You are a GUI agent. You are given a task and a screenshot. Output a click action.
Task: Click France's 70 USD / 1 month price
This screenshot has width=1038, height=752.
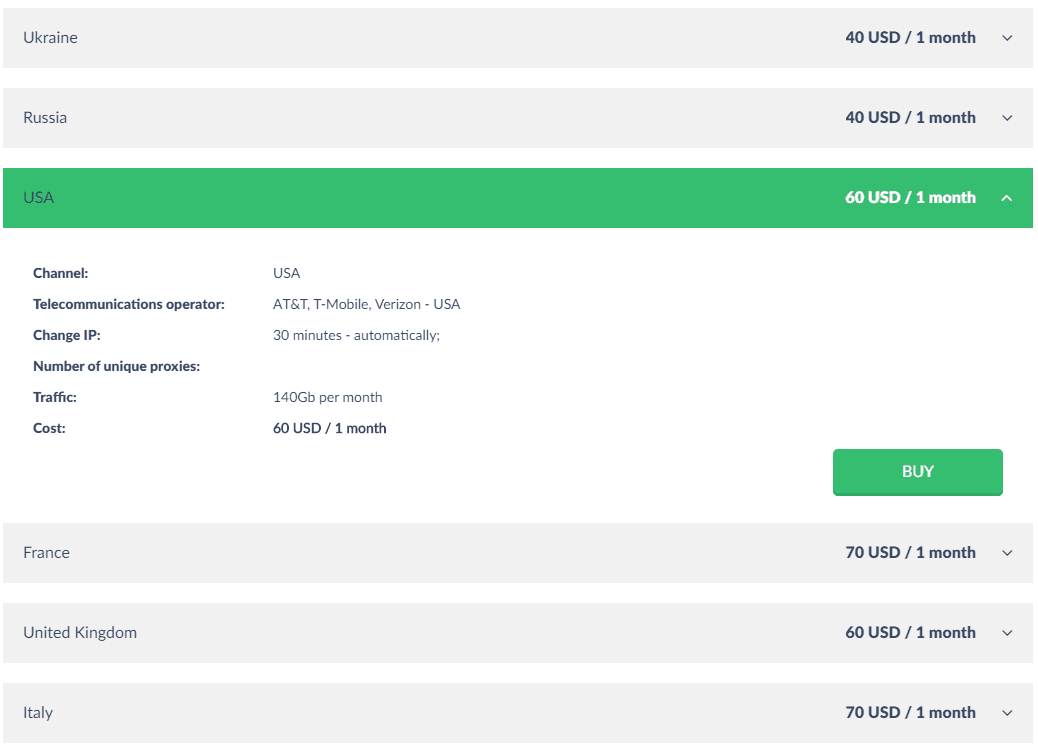pyautogui.click(x=910, y=553)
